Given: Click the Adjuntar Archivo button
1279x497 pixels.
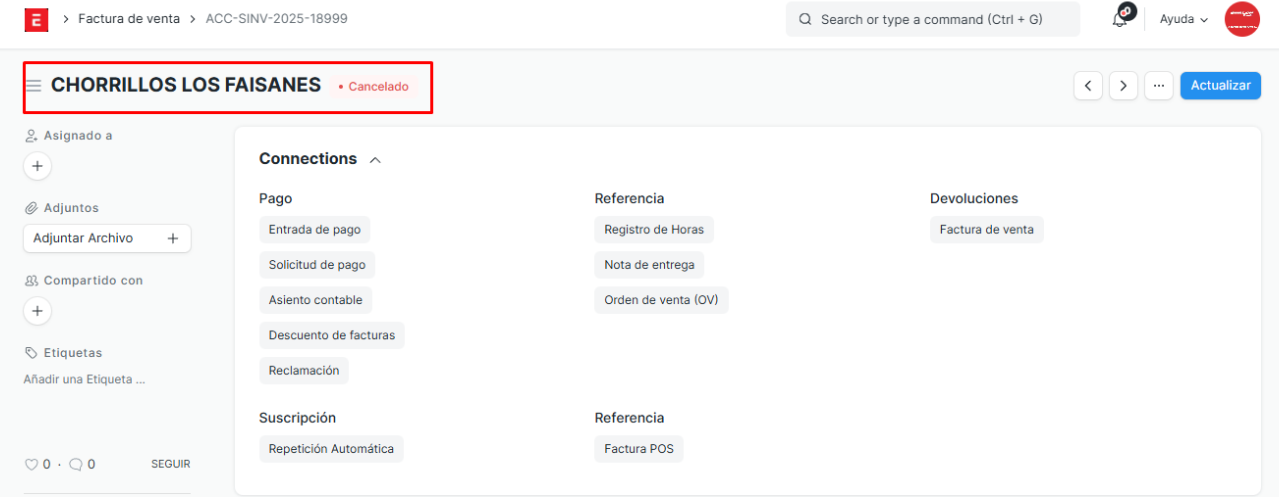Looking at the screenshot, I should 106,238.
